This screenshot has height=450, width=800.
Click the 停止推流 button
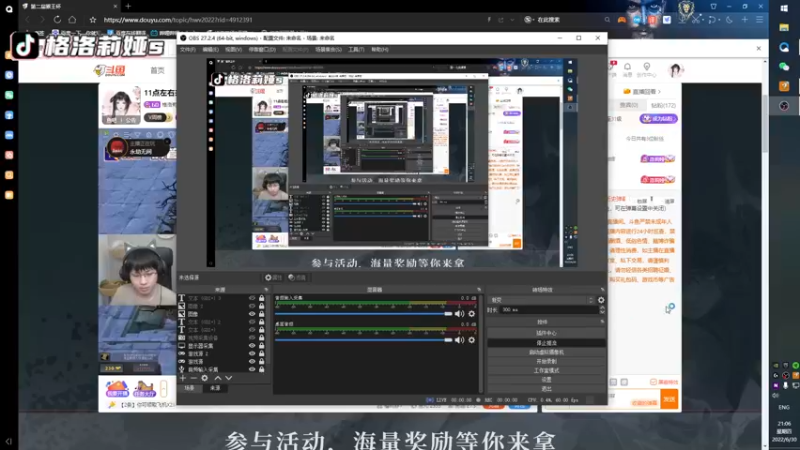click(546, 343)
